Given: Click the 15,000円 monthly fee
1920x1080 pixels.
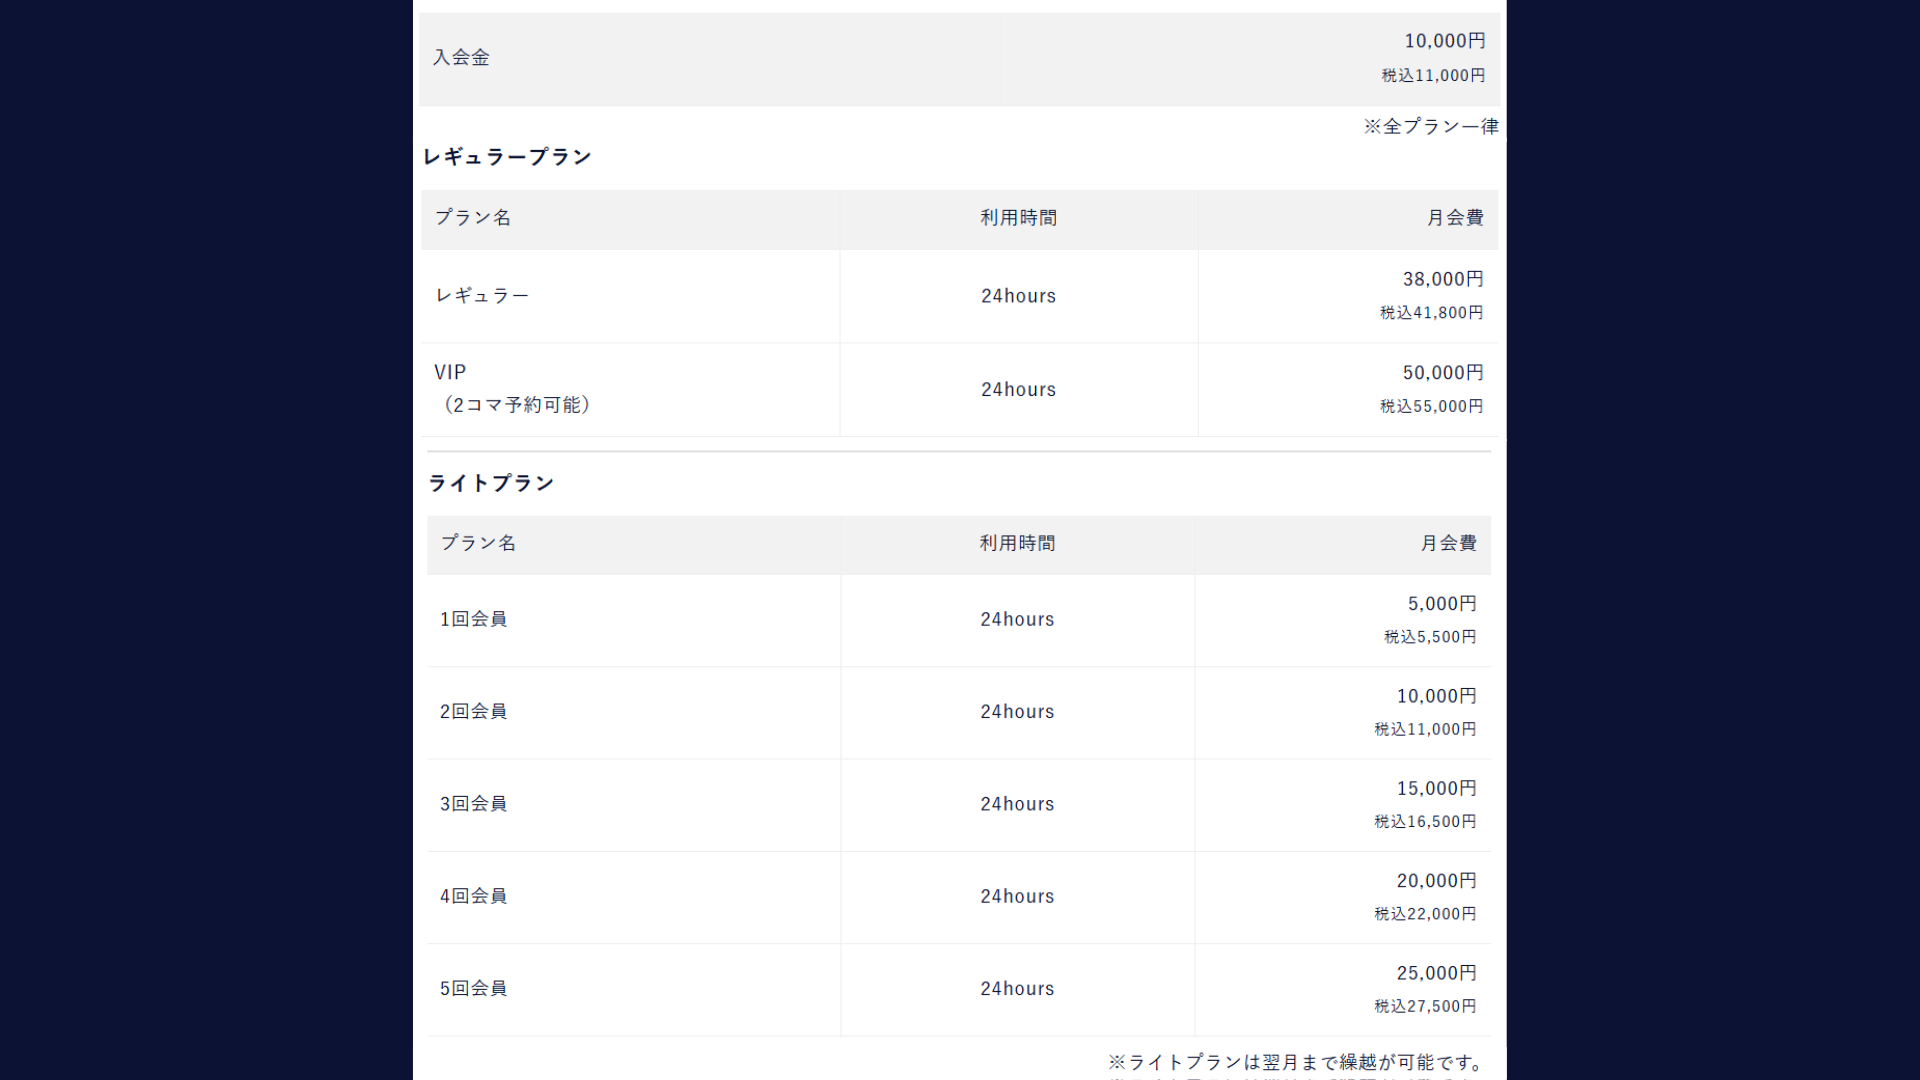Looking at the screenshot, I should click(x=1436, y=789).
